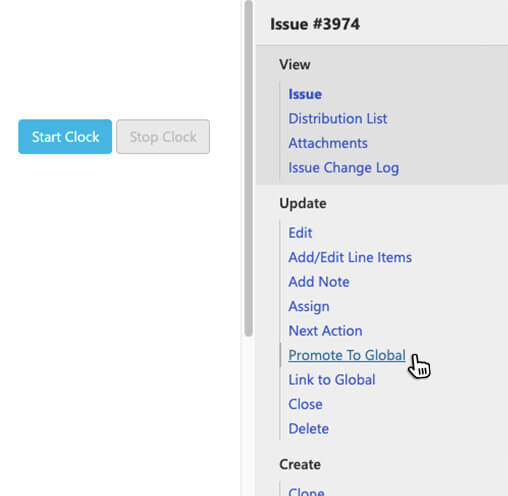This screenshot has height=496, width=508.
Task: Select the Clone link under Create
Action: pyautogui.click(x=306, y=491)
